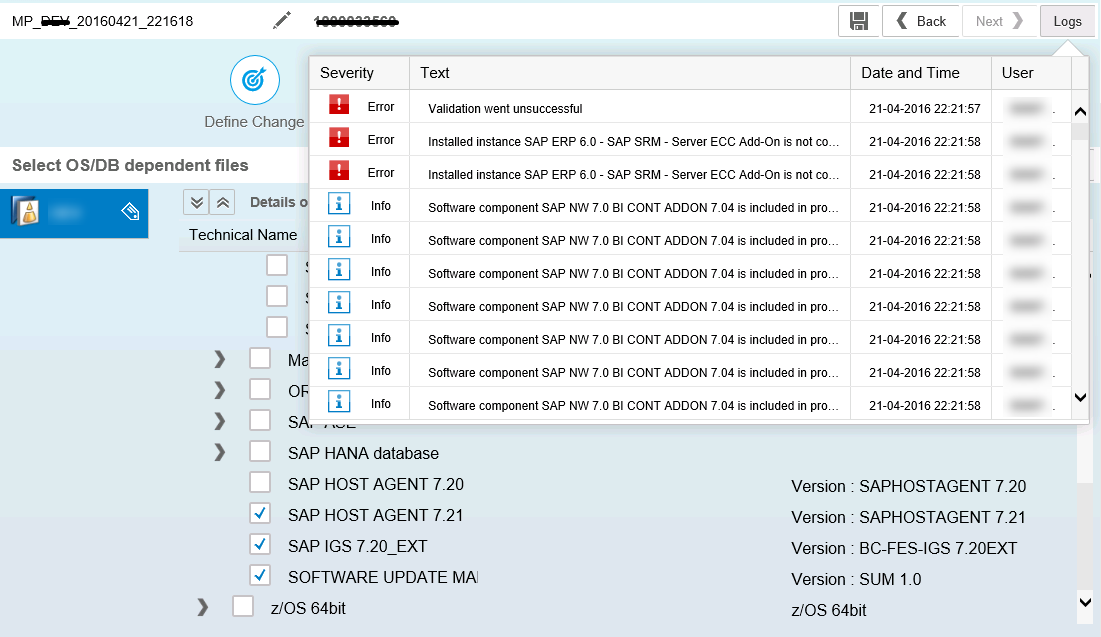Click the down arrow of the file list scrollbar
The height and width of the screenshot is (637, 1101).
coord(1086,602)
